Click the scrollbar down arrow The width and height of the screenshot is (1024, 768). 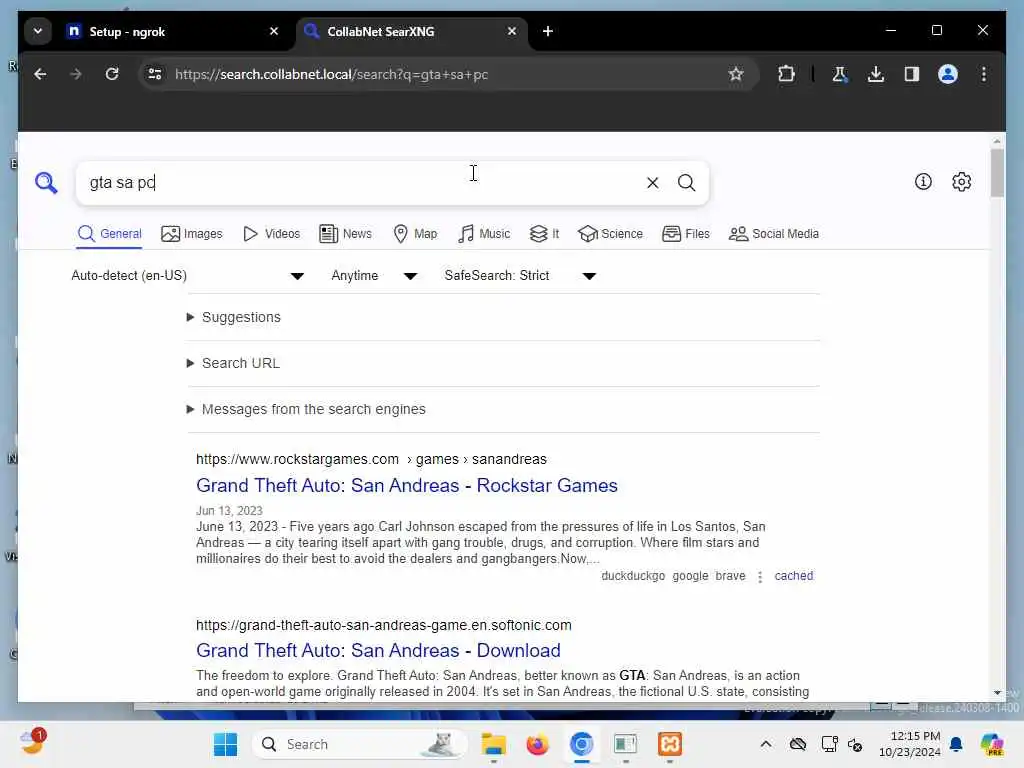coord(997,693)
